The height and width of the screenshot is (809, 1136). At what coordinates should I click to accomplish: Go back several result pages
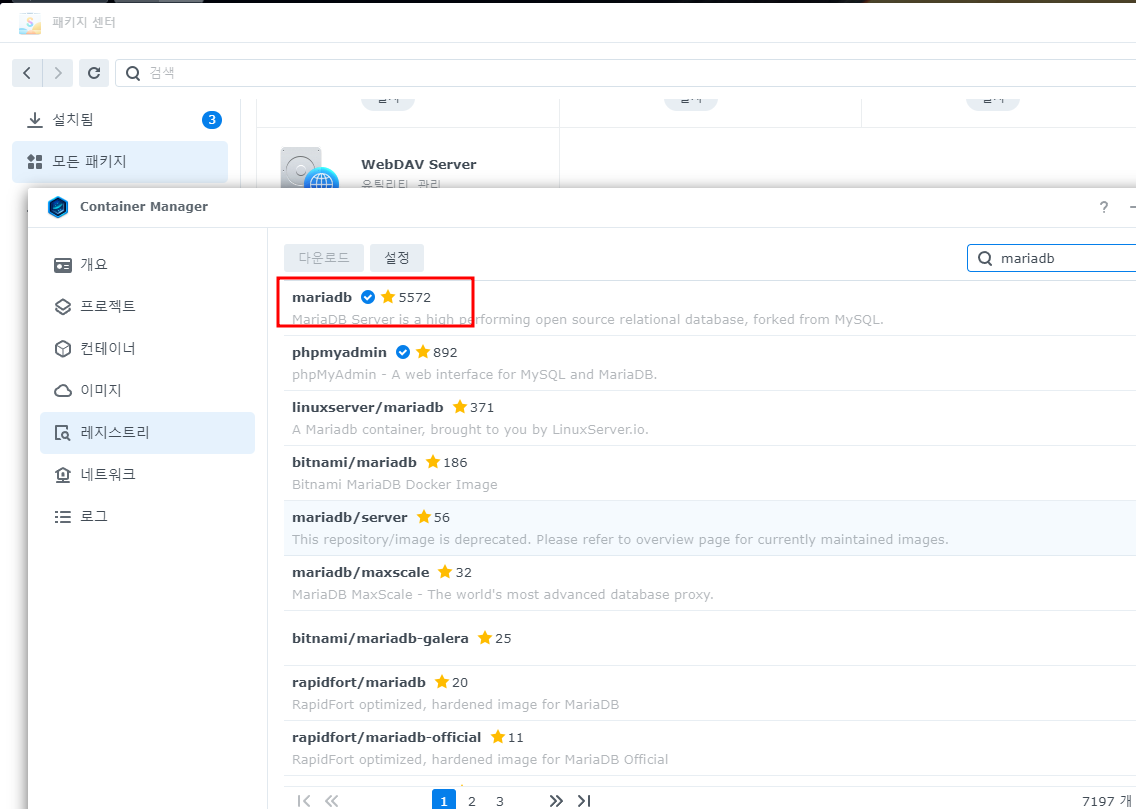pyautogui.click(x=332, y=800)
